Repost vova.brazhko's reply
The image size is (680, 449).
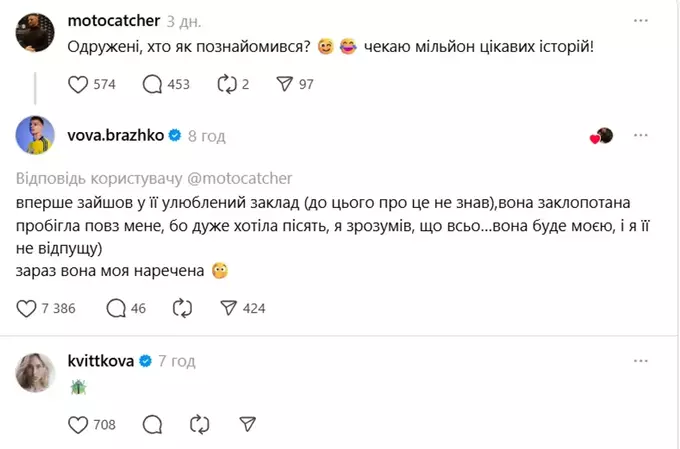[182, 308]
